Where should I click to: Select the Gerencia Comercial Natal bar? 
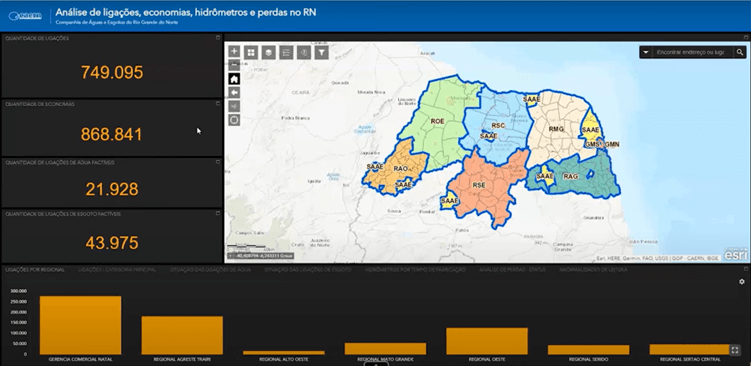(x=80, y=325)
